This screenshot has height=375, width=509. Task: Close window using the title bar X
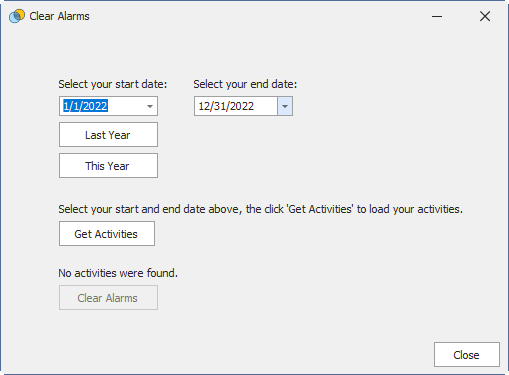[485, 16]
